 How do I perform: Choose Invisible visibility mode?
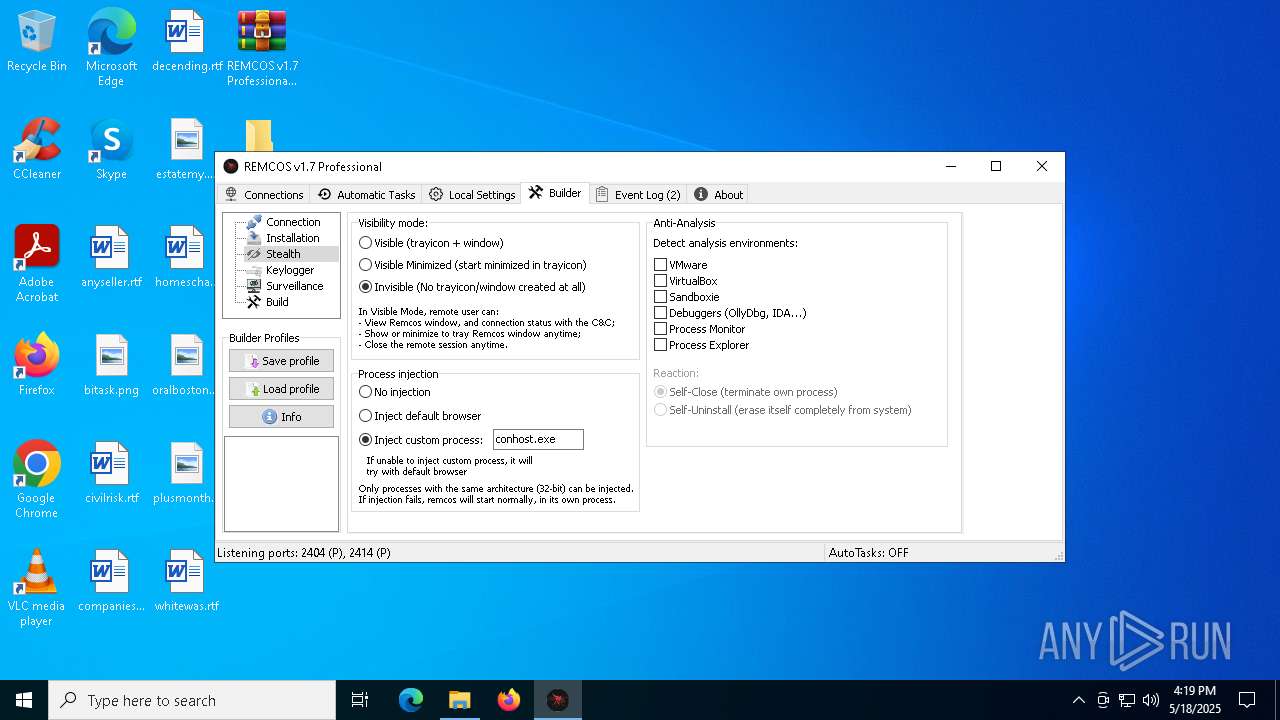click(472, 287)
